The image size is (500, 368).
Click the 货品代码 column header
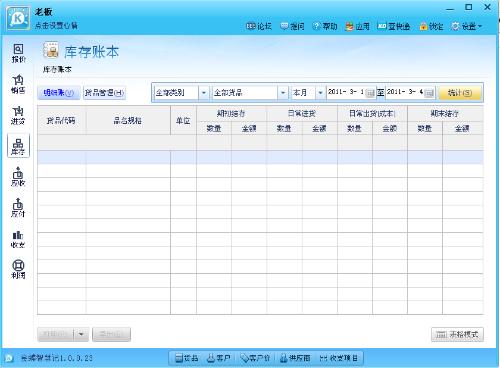[x=61, y=120]
